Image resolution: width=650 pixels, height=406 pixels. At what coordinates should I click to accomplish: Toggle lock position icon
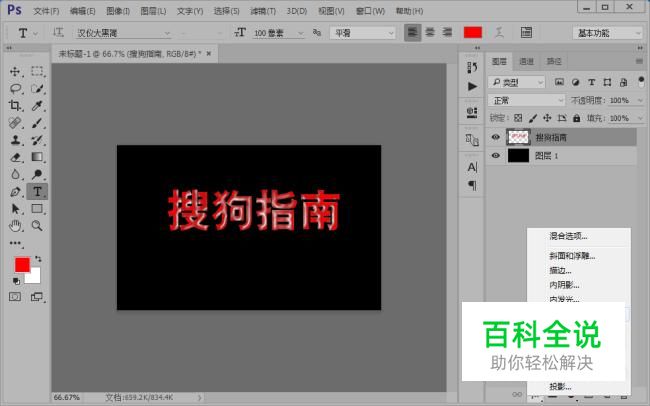(547, 118)
